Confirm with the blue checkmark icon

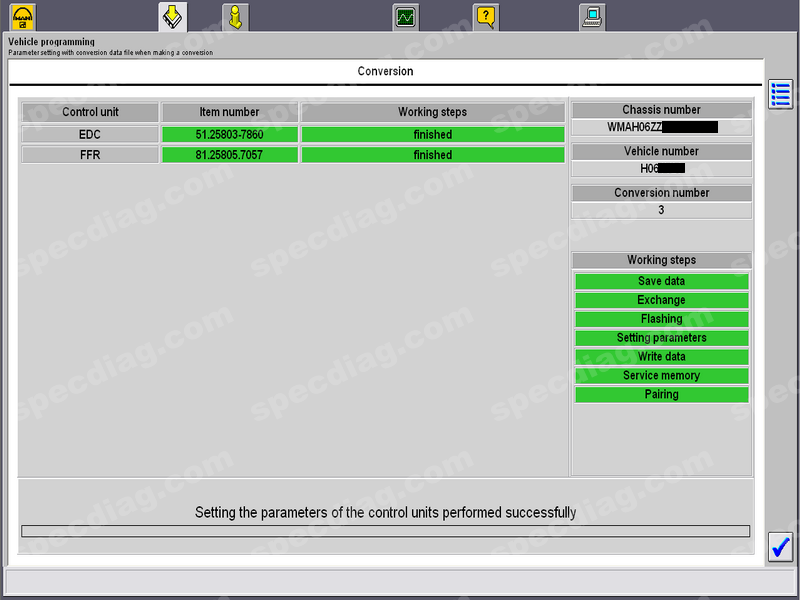pyautogui.click(x=780, y=547)
